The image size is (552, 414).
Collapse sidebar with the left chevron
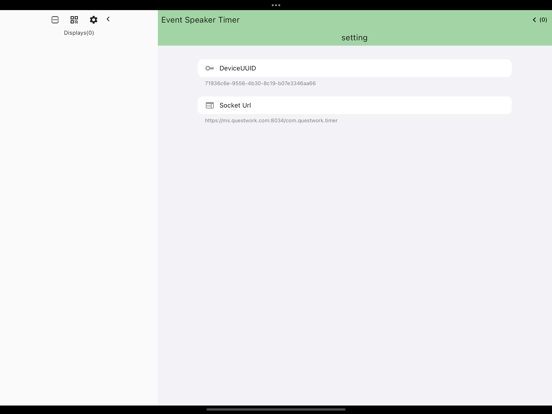click(108, 19)
